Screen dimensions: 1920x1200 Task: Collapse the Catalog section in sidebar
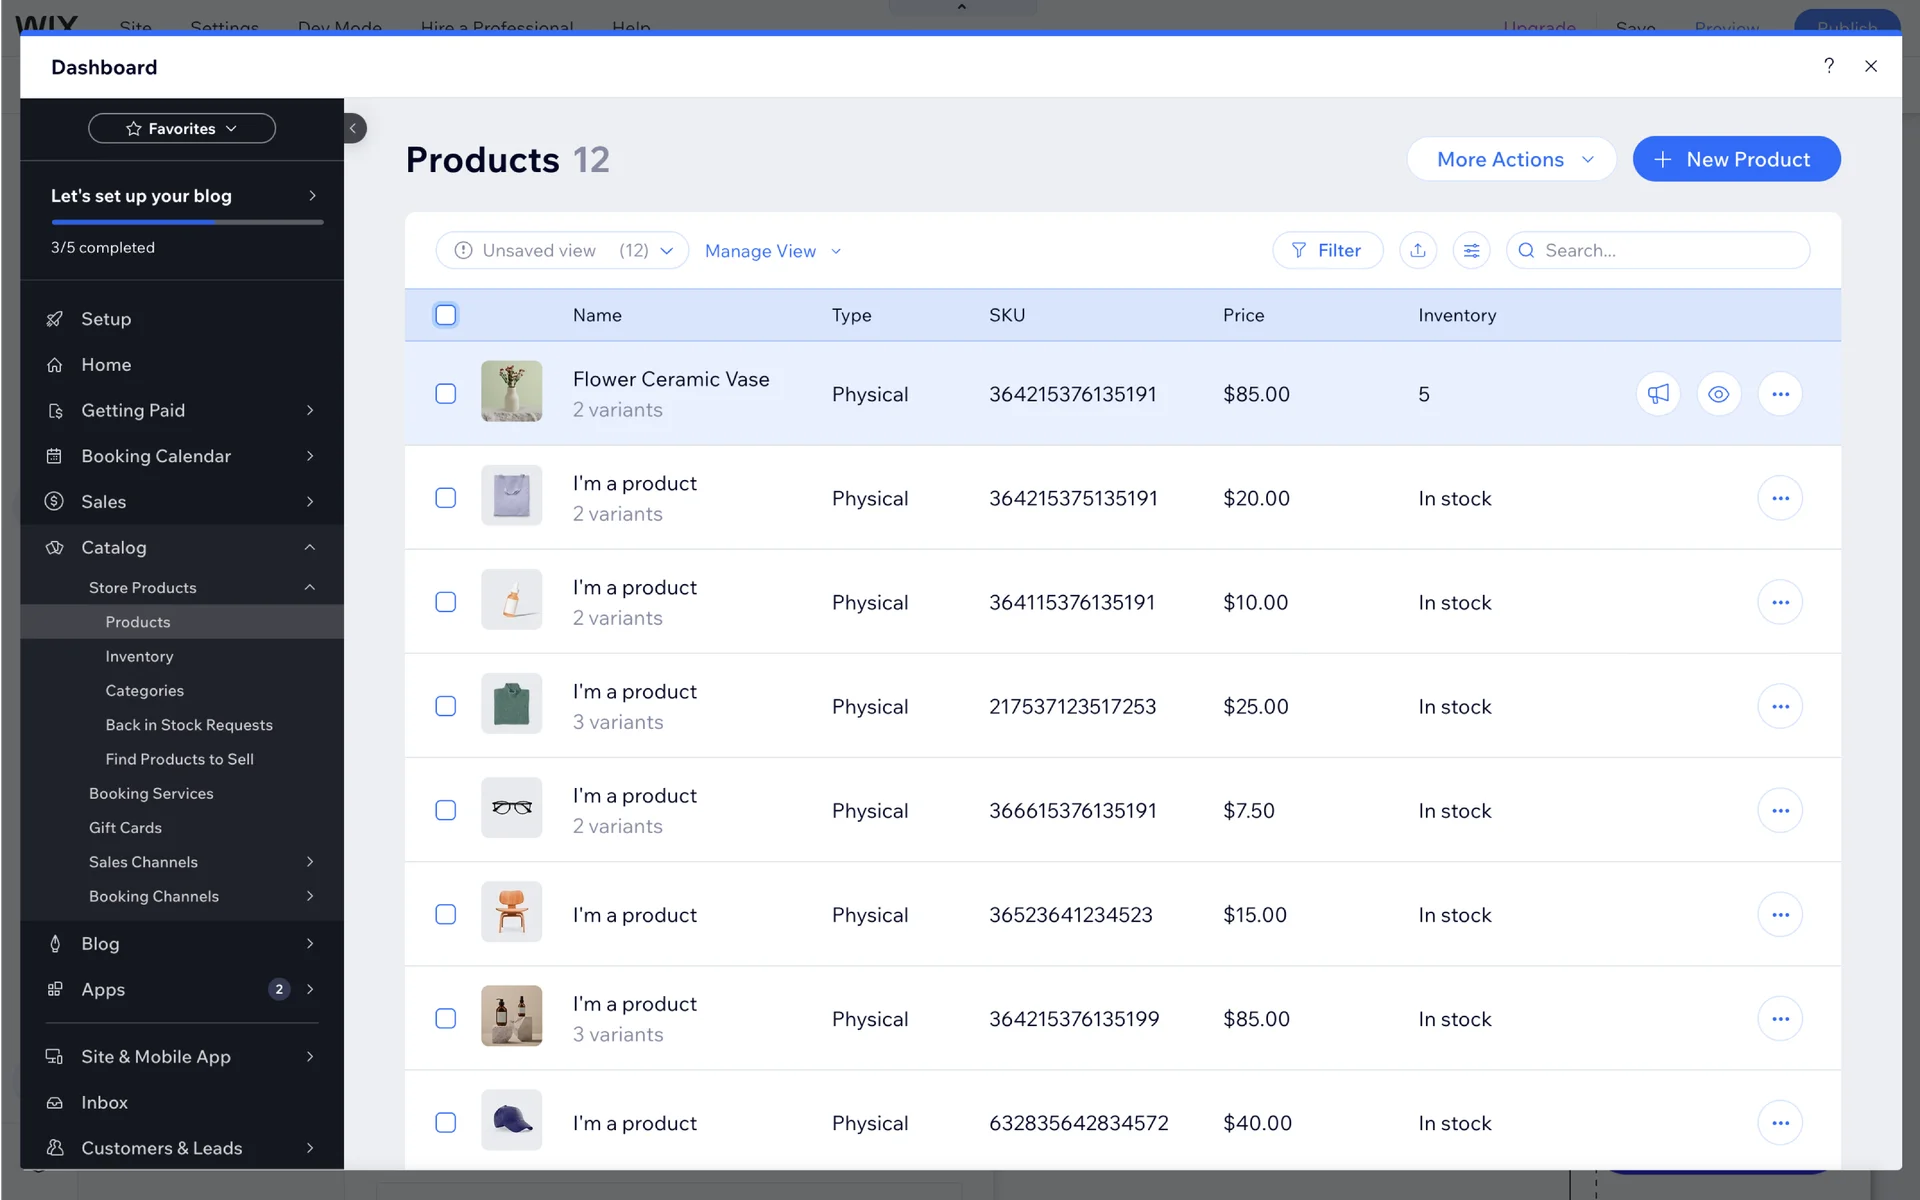click(309, 547)
